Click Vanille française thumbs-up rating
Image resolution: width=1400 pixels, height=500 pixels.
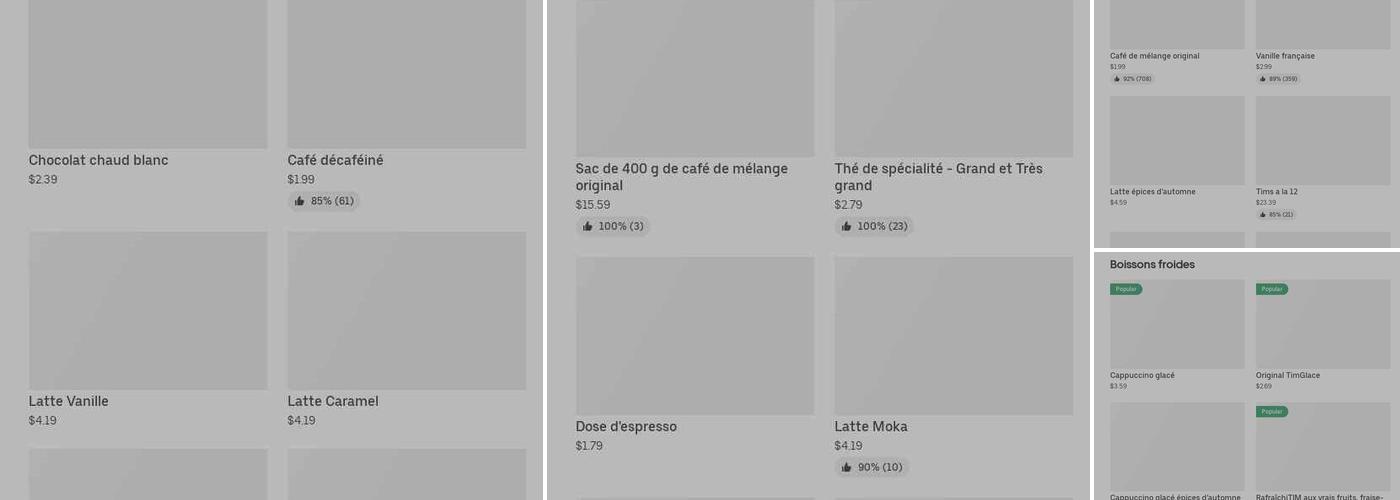point(1278,79)
